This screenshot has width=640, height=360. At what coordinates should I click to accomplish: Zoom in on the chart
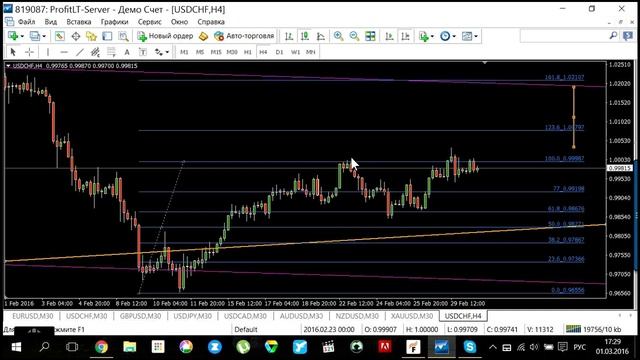[338, 36]
